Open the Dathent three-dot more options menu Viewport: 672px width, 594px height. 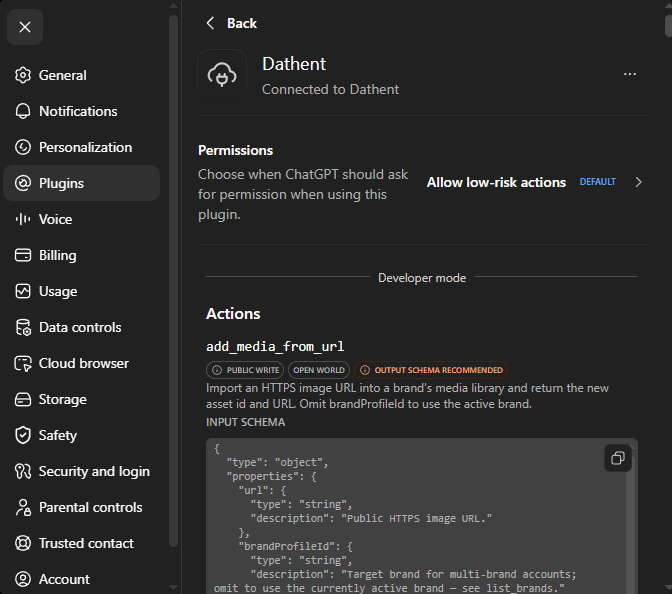pyautogui.click(x=630, y=74)
